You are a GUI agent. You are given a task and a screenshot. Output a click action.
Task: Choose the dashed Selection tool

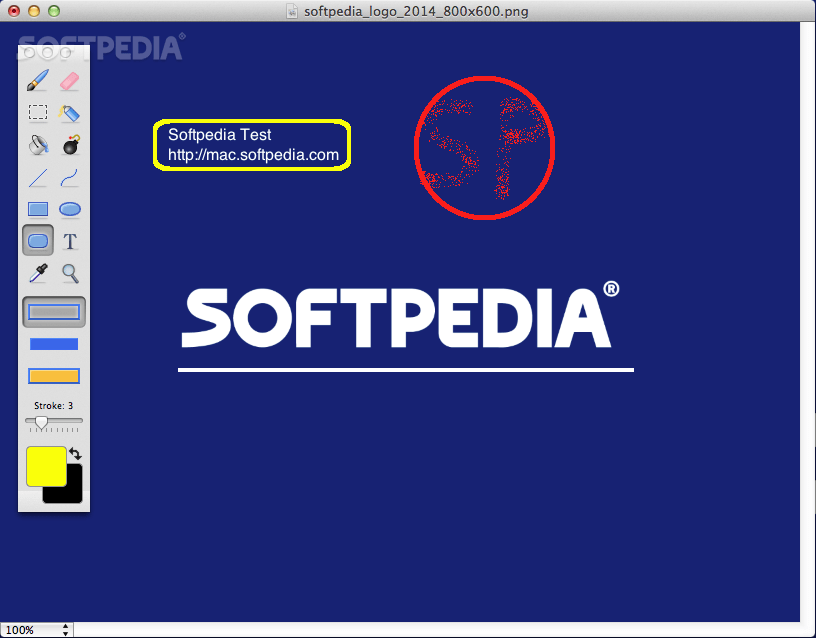tap(38, 112)
